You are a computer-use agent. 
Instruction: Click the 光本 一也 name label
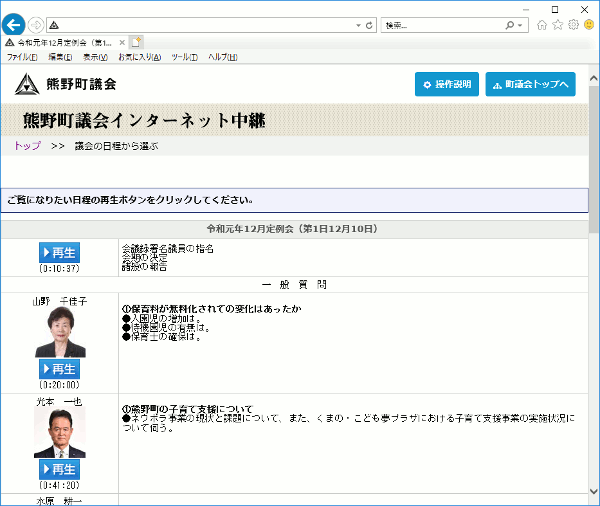pos(59,402)
